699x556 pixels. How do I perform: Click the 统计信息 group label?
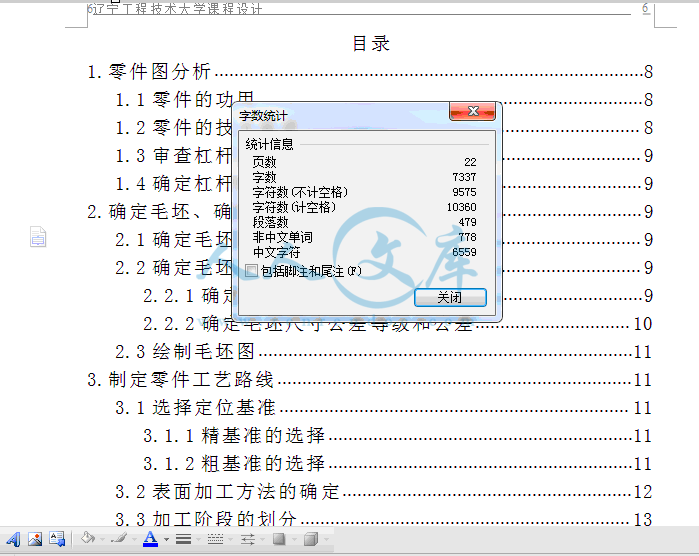pyautogui.click(x=269, y=144)
